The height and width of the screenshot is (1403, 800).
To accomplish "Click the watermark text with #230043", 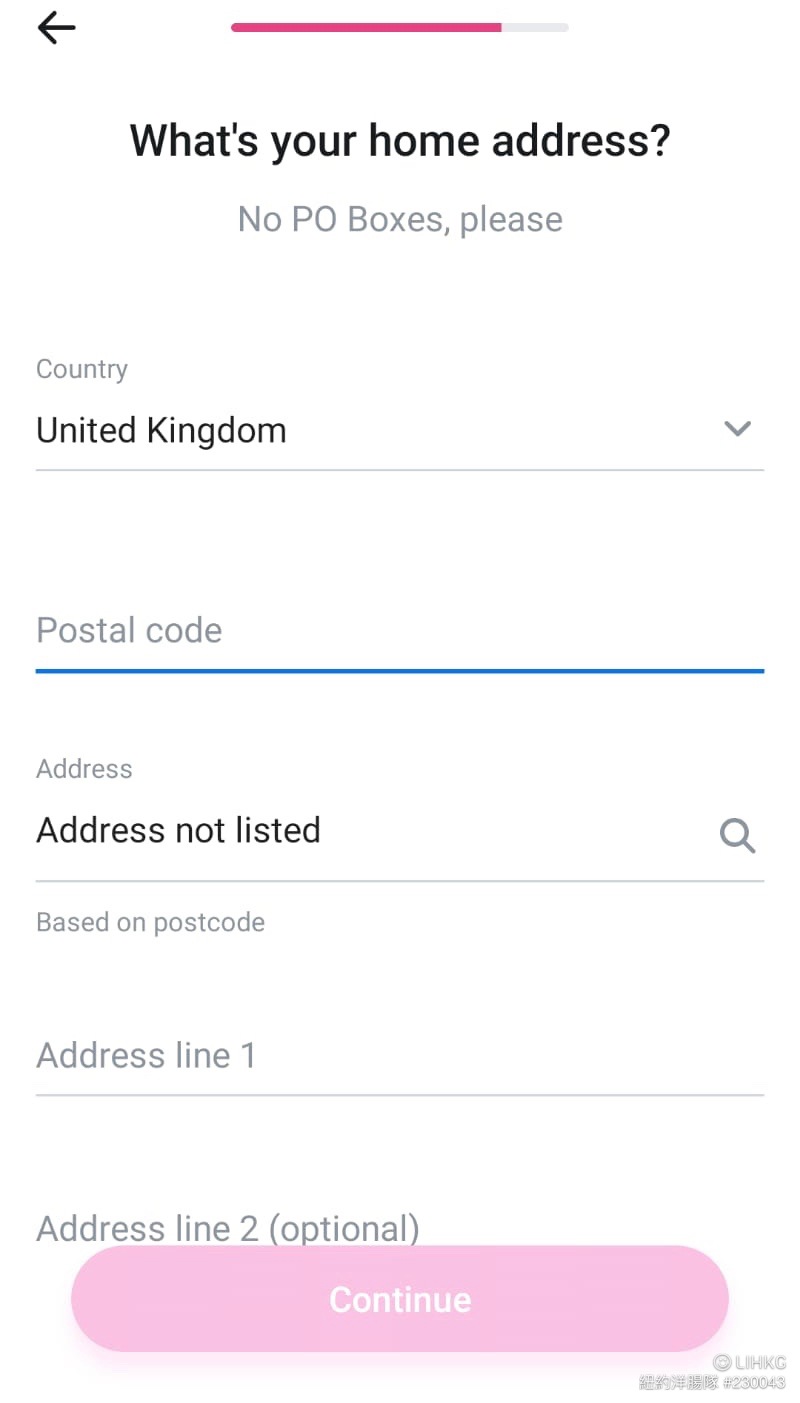I will 713,1383.
